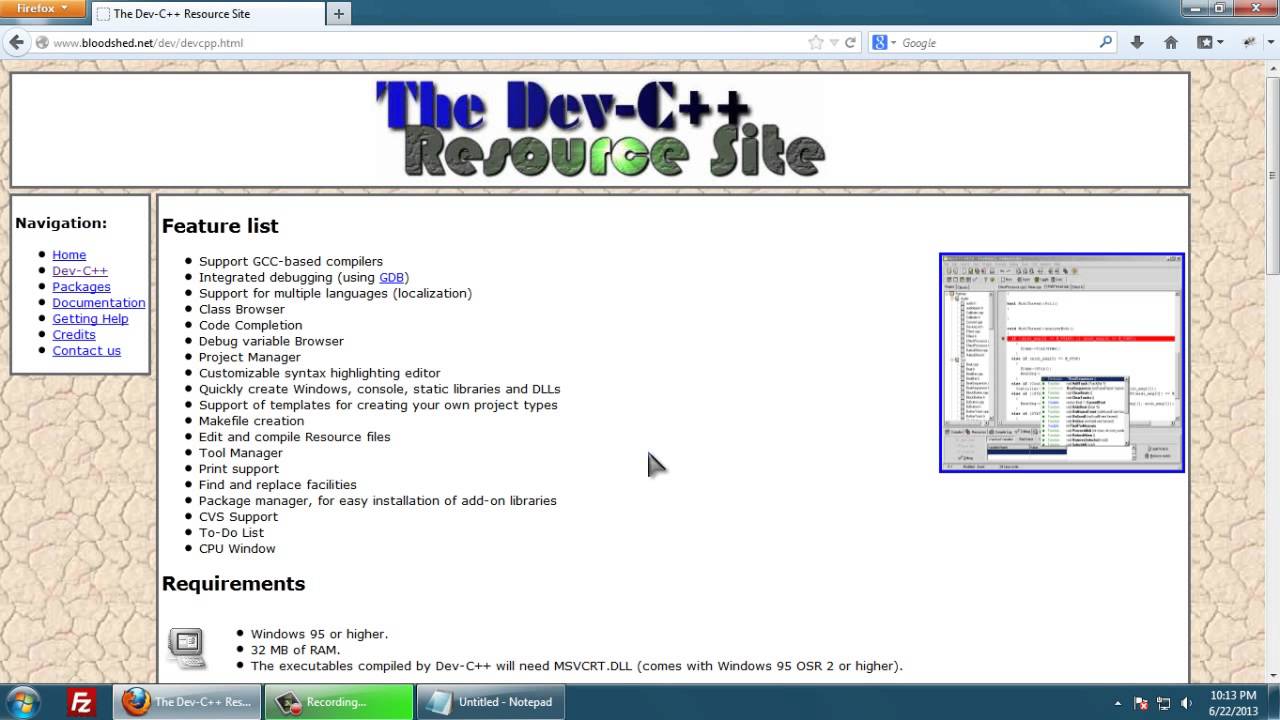Click the 'Code Completion' list item
Screen dimensions: 1280x720
250,325
